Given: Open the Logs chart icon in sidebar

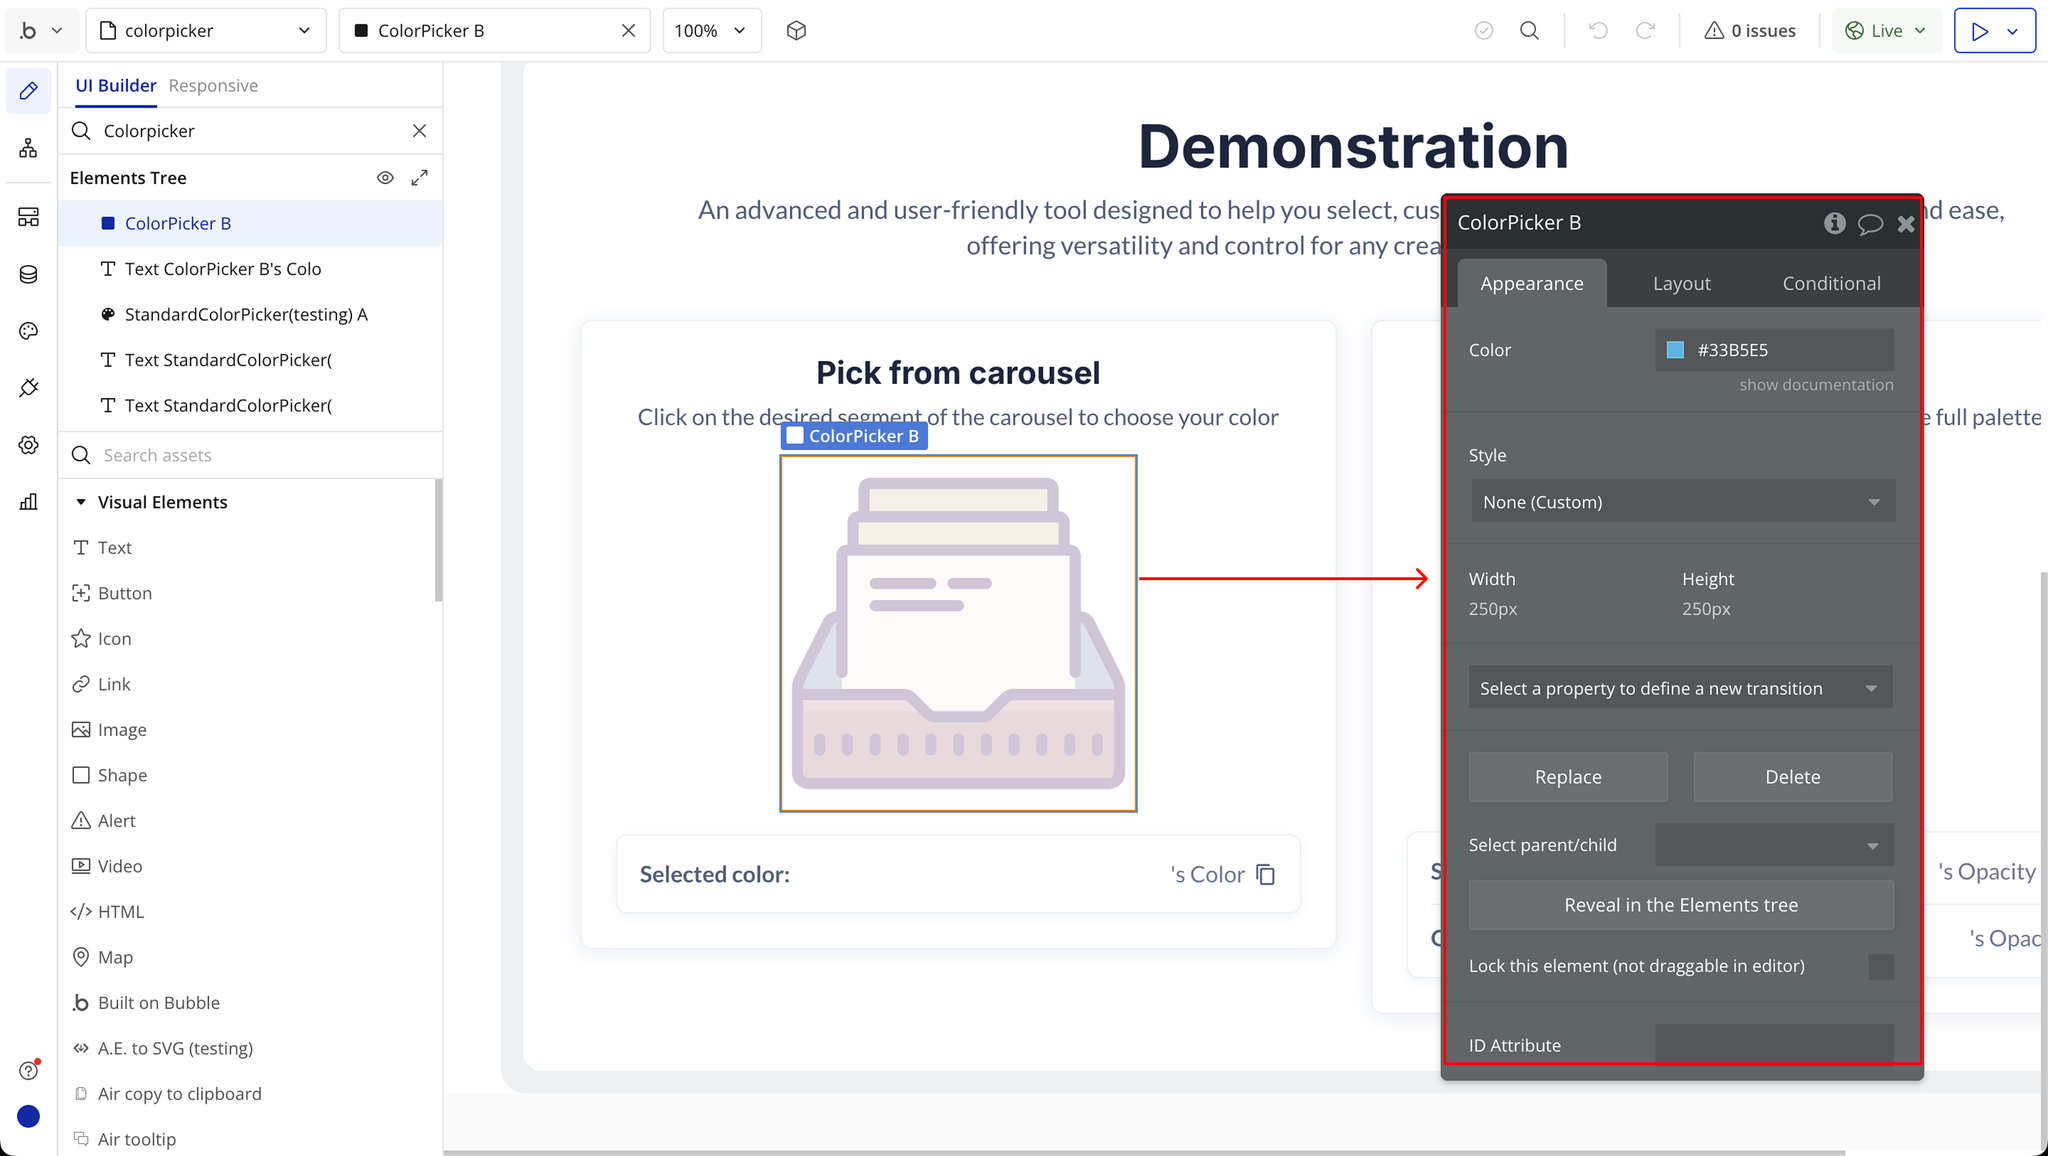Looking at the screenshot, I should point(28,502).
